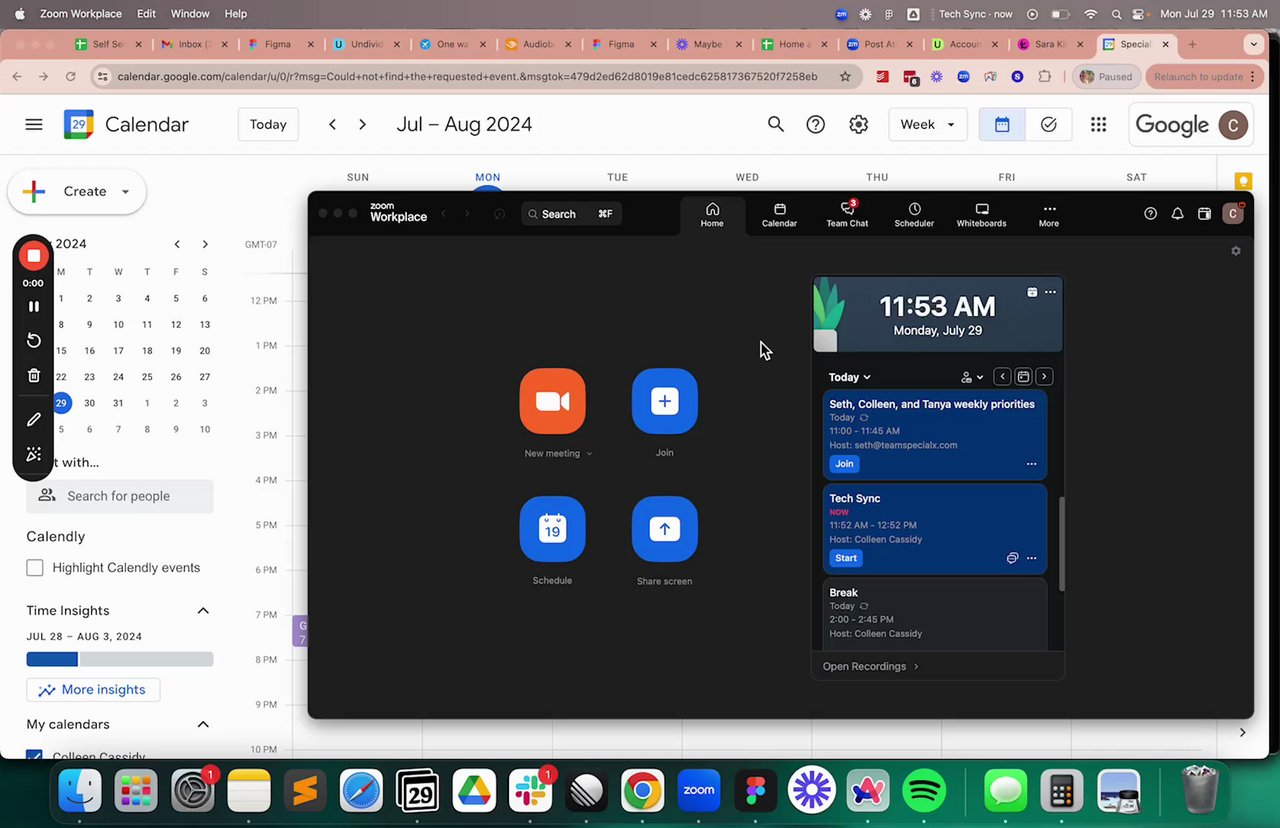Open Tech Sync meeting chat icon
Image resolution: width=1280 pixels, height=828 pixels.
[1012, 558]
